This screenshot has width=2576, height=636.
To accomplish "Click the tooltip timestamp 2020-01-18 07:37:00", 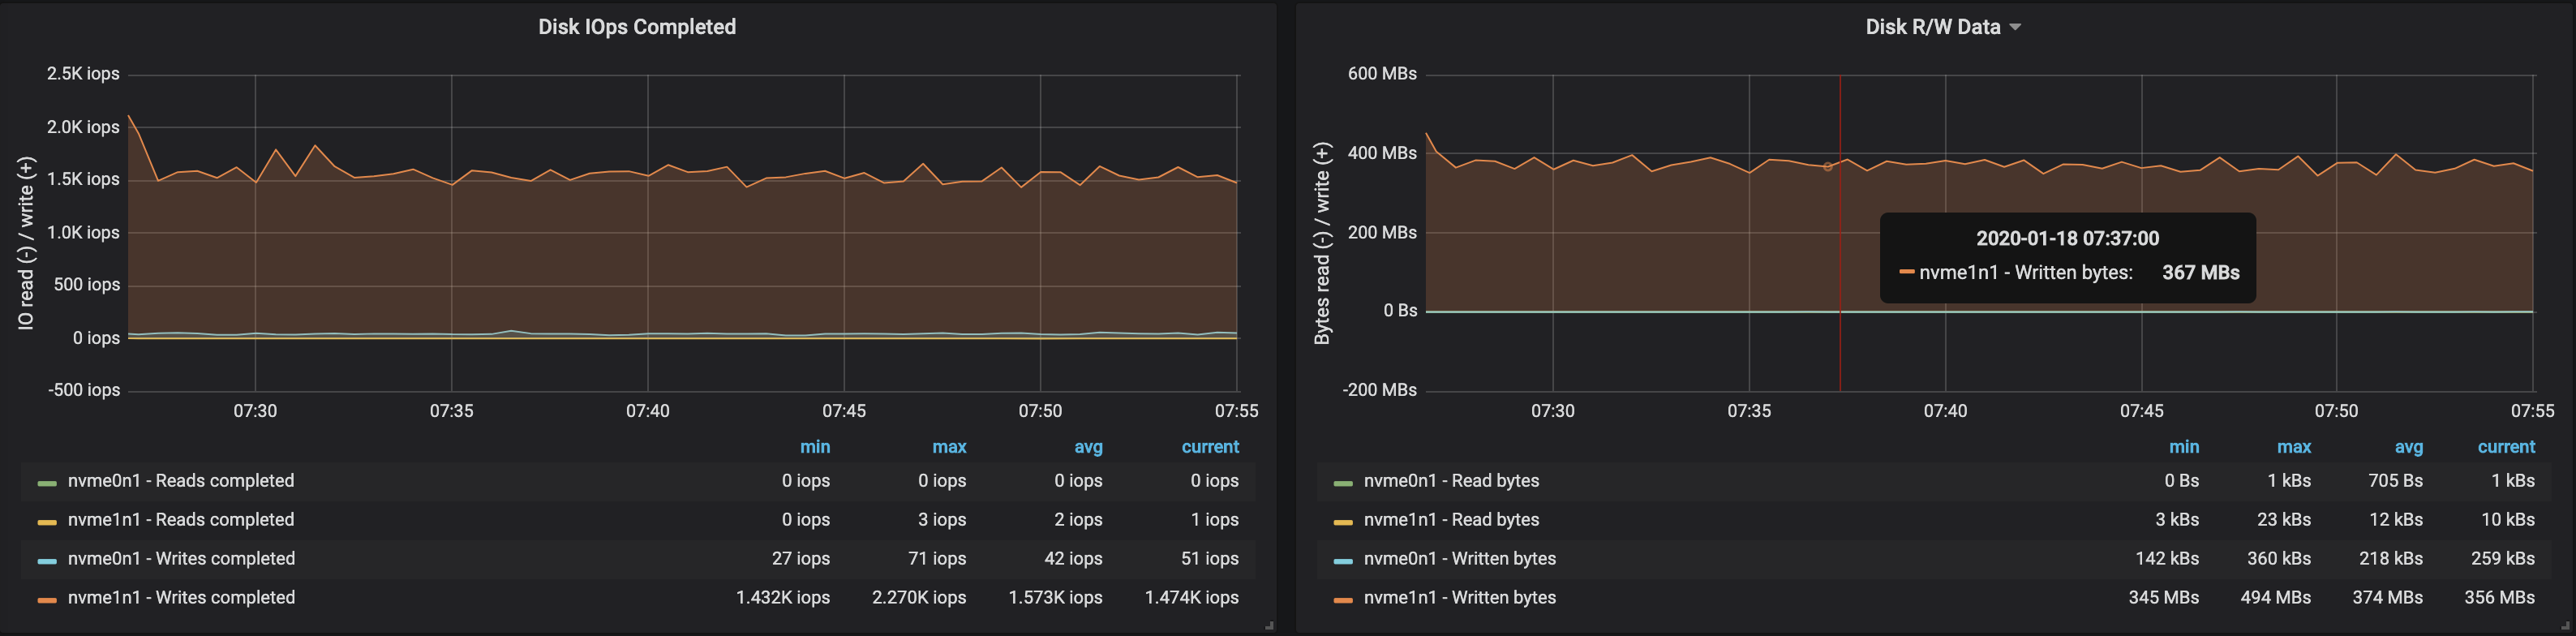I will (2067, 239).
